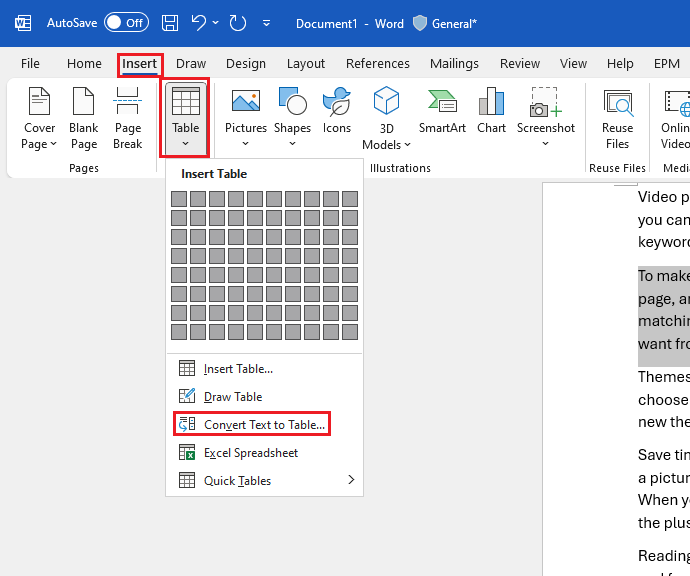
Task: Click the Excel Spreadsheet icon
Action: coord(187,452)
